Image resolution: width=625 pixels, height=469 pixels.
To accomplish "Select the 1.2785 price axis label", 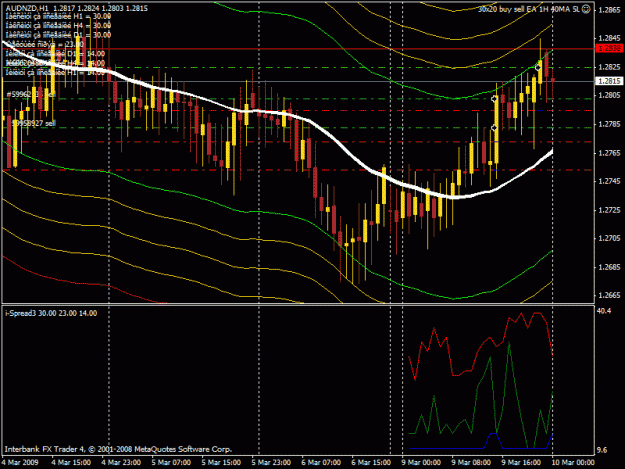I will (609, 124).
